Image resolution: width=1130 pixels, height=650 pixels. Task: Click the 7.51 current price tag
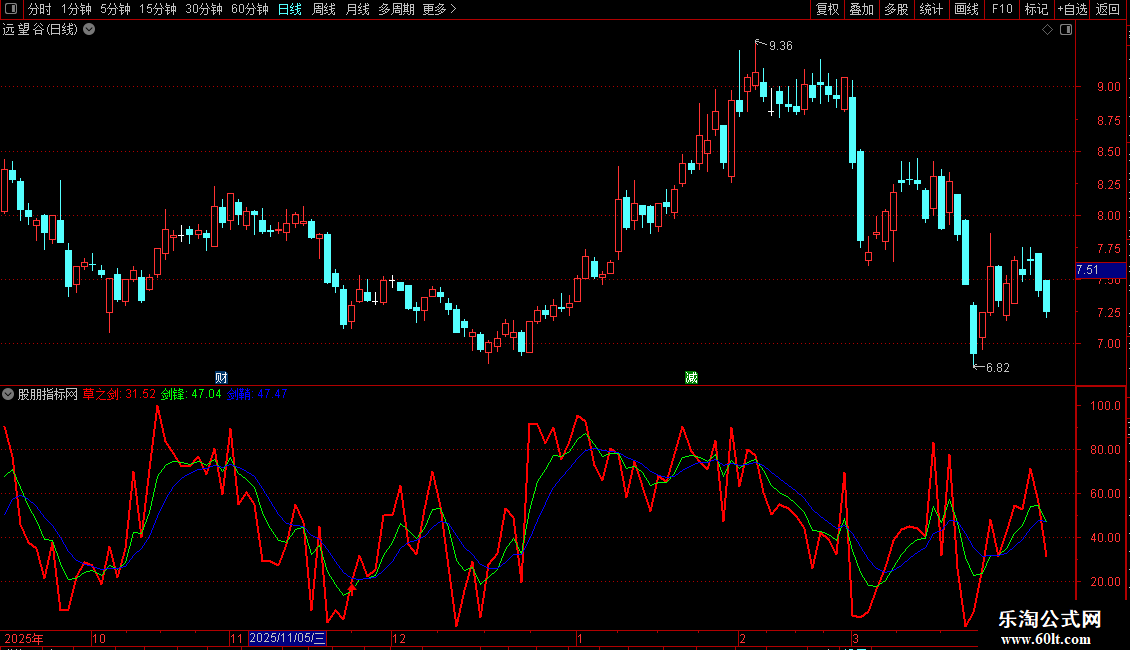click(1100, 270)
